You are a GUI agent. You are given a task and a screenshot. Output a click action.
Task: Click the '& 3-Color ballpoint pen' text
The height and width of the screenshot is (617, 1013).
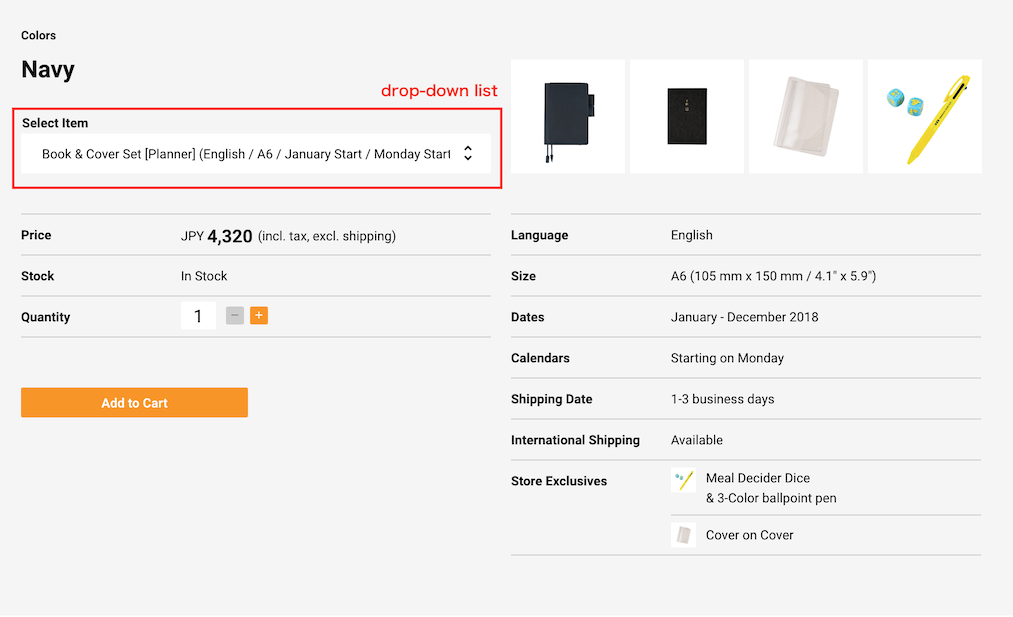click(771, 498)
